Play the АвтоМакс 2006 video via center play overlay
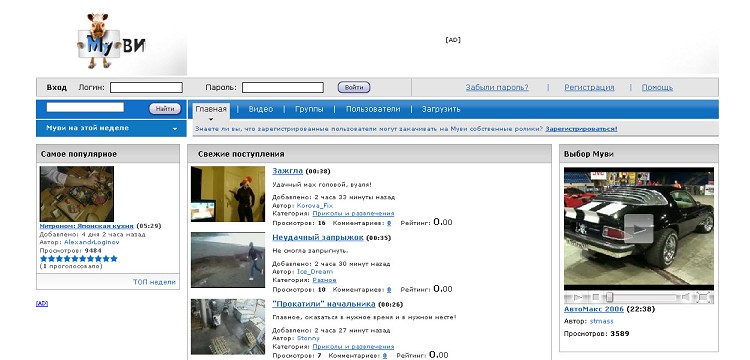750x360 pixels. point(639,229)
